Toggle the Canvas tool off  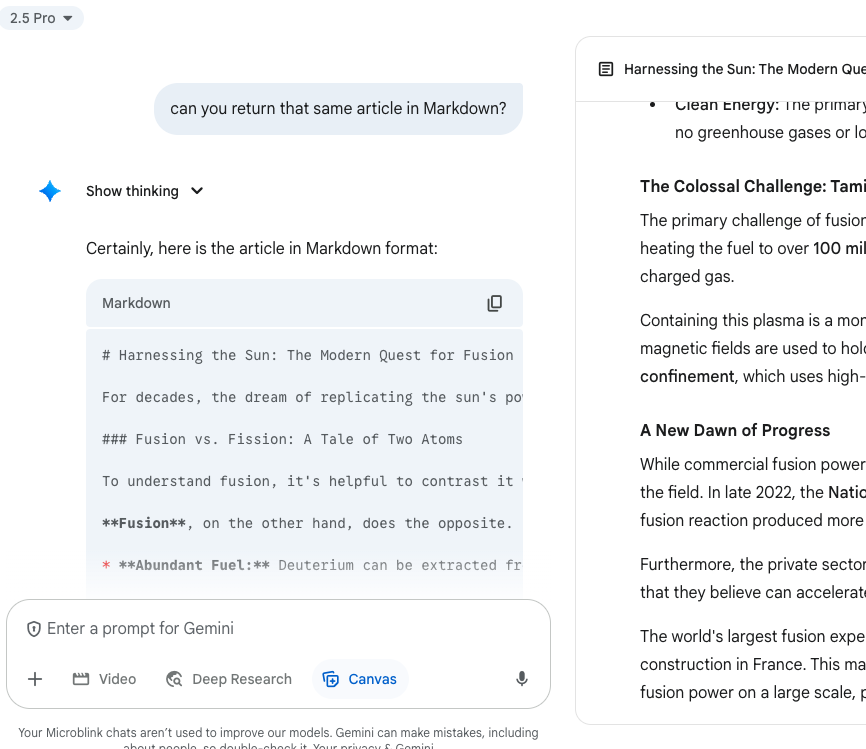(360, 679)
